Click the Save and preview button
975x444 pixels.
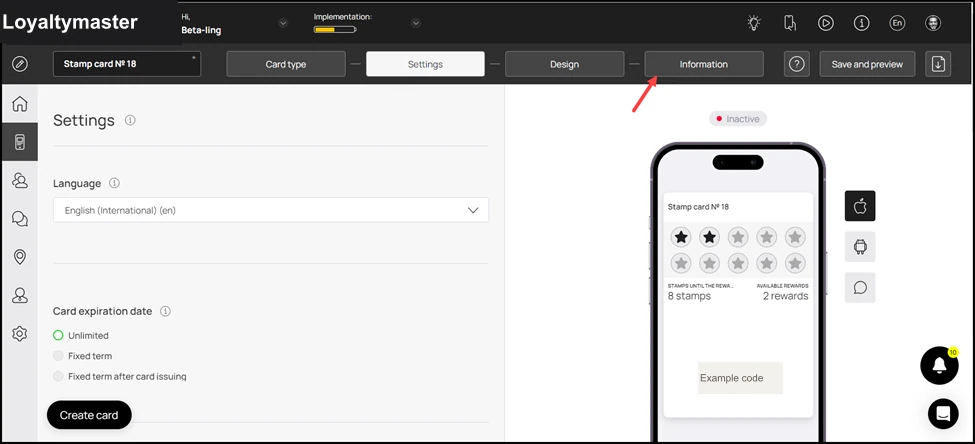[x=867, y=64]
